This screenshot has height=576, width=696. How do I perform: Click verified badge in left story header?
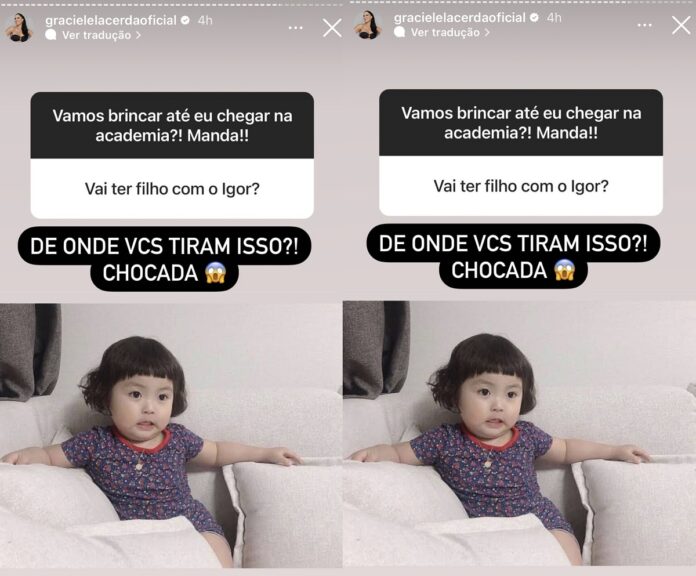tap(186, 20)
